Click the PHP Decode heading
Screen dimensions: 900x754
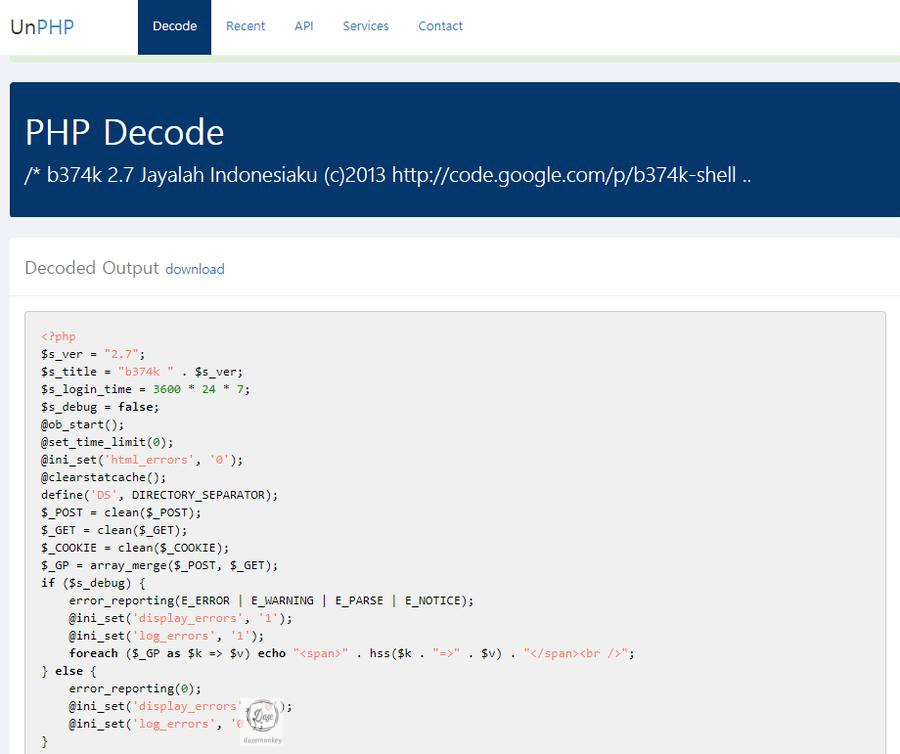point(125,132)
